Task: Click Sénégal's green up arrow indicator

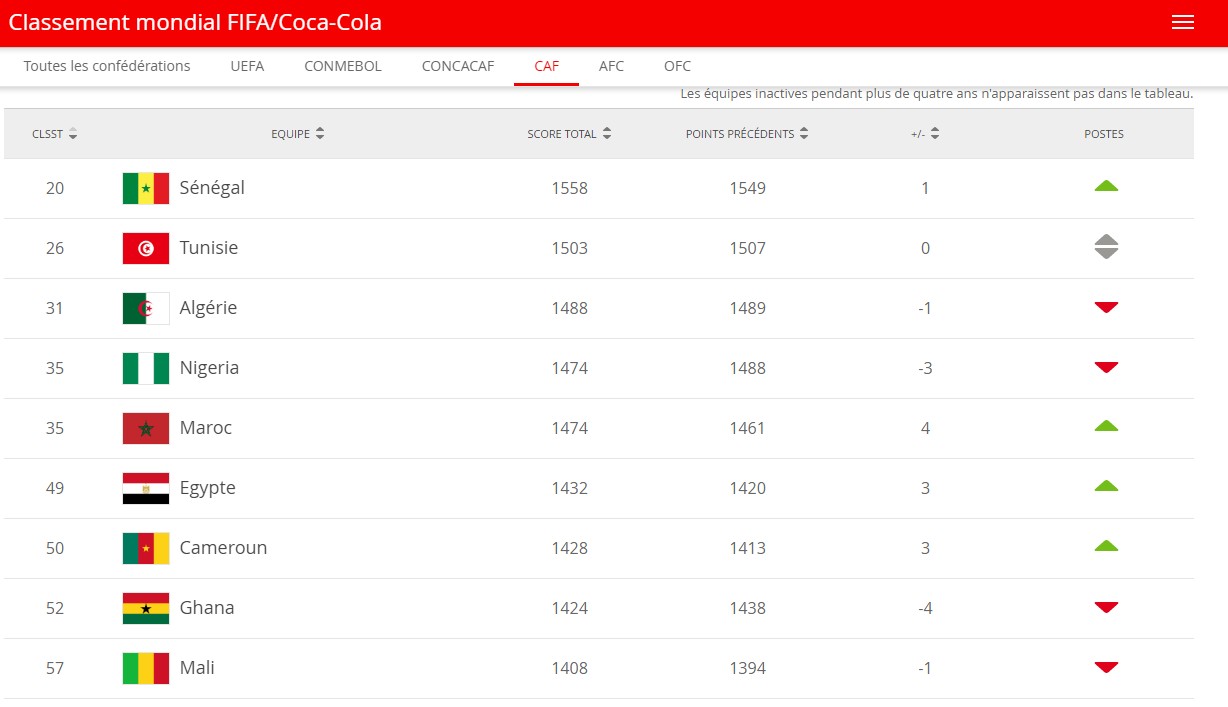Action: [1105, 186]
